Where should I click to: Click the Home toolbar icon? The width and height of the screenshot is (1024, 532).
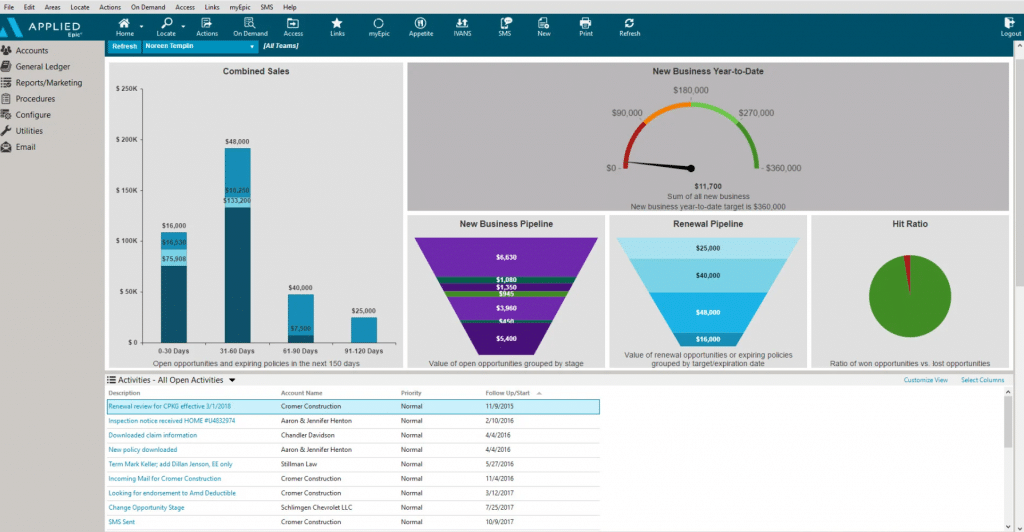[124, 24]
